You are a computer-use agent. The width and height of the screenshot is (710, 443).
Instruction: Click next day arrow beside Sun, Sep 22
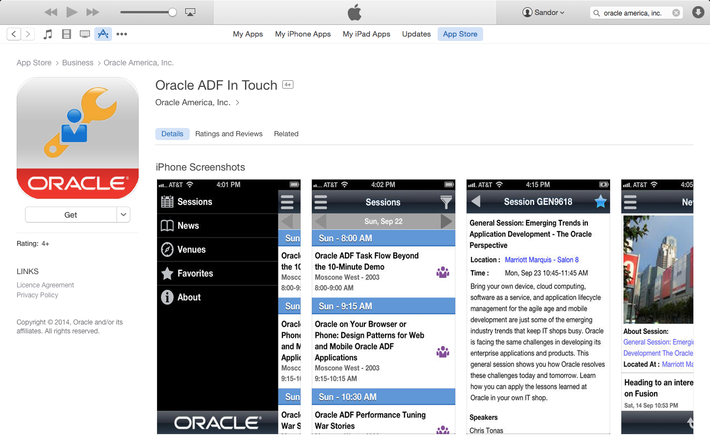pos(446,221)
